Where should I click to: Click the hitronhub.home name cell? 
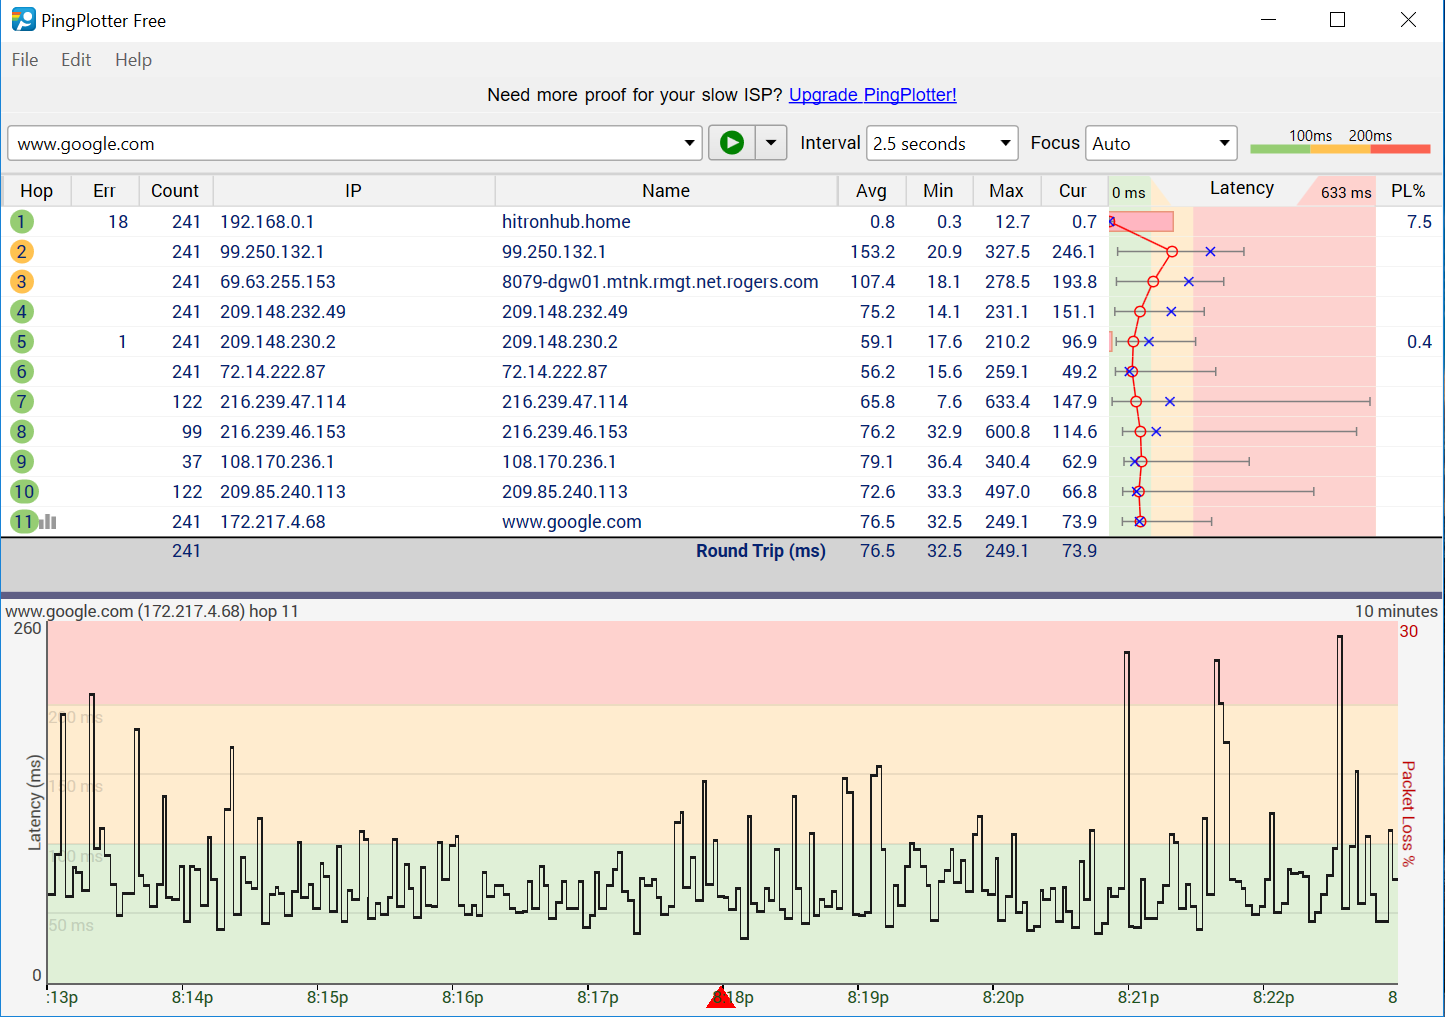click(566, 222)
